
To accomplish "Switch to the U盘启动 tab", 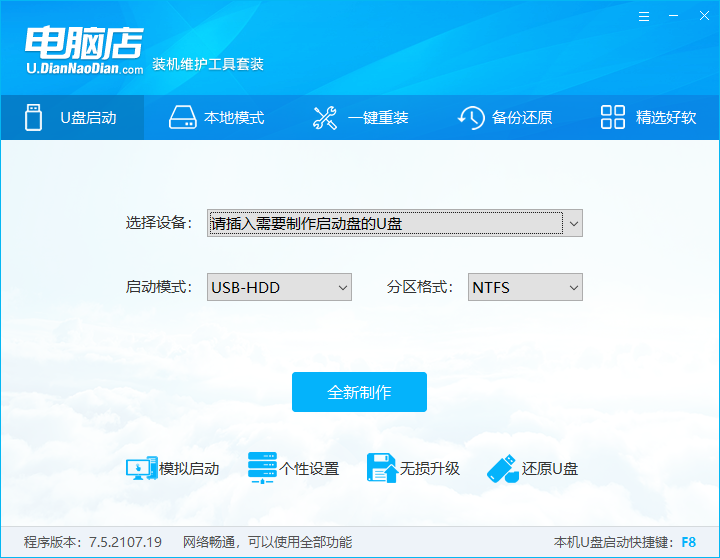I will tap(73, 118).
